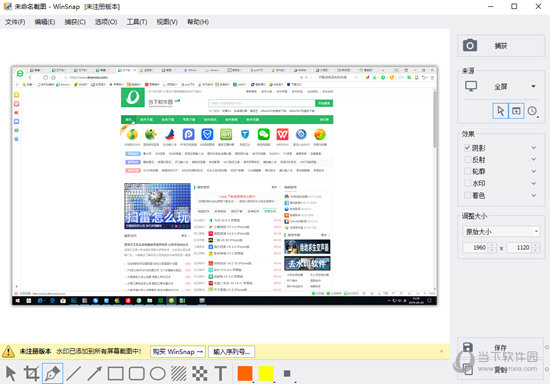
Task: Open the 原始大小 resize dropdown
Action: [501, 232]
